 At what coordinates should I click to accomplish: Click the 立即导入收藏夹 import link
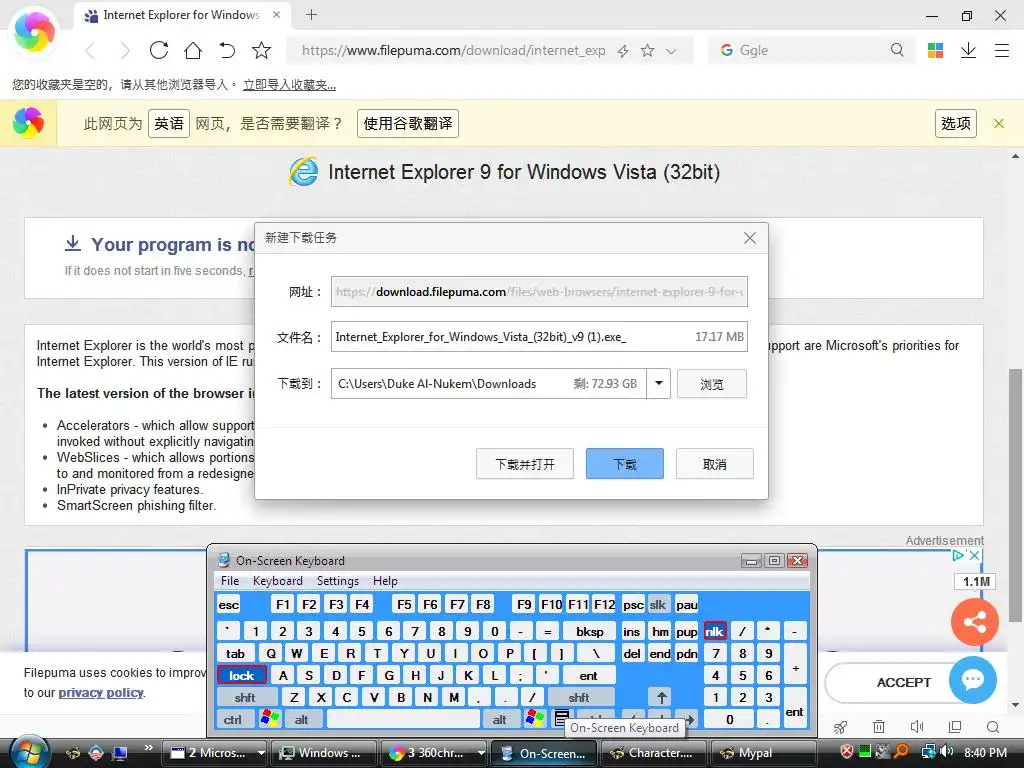point(289,85)
